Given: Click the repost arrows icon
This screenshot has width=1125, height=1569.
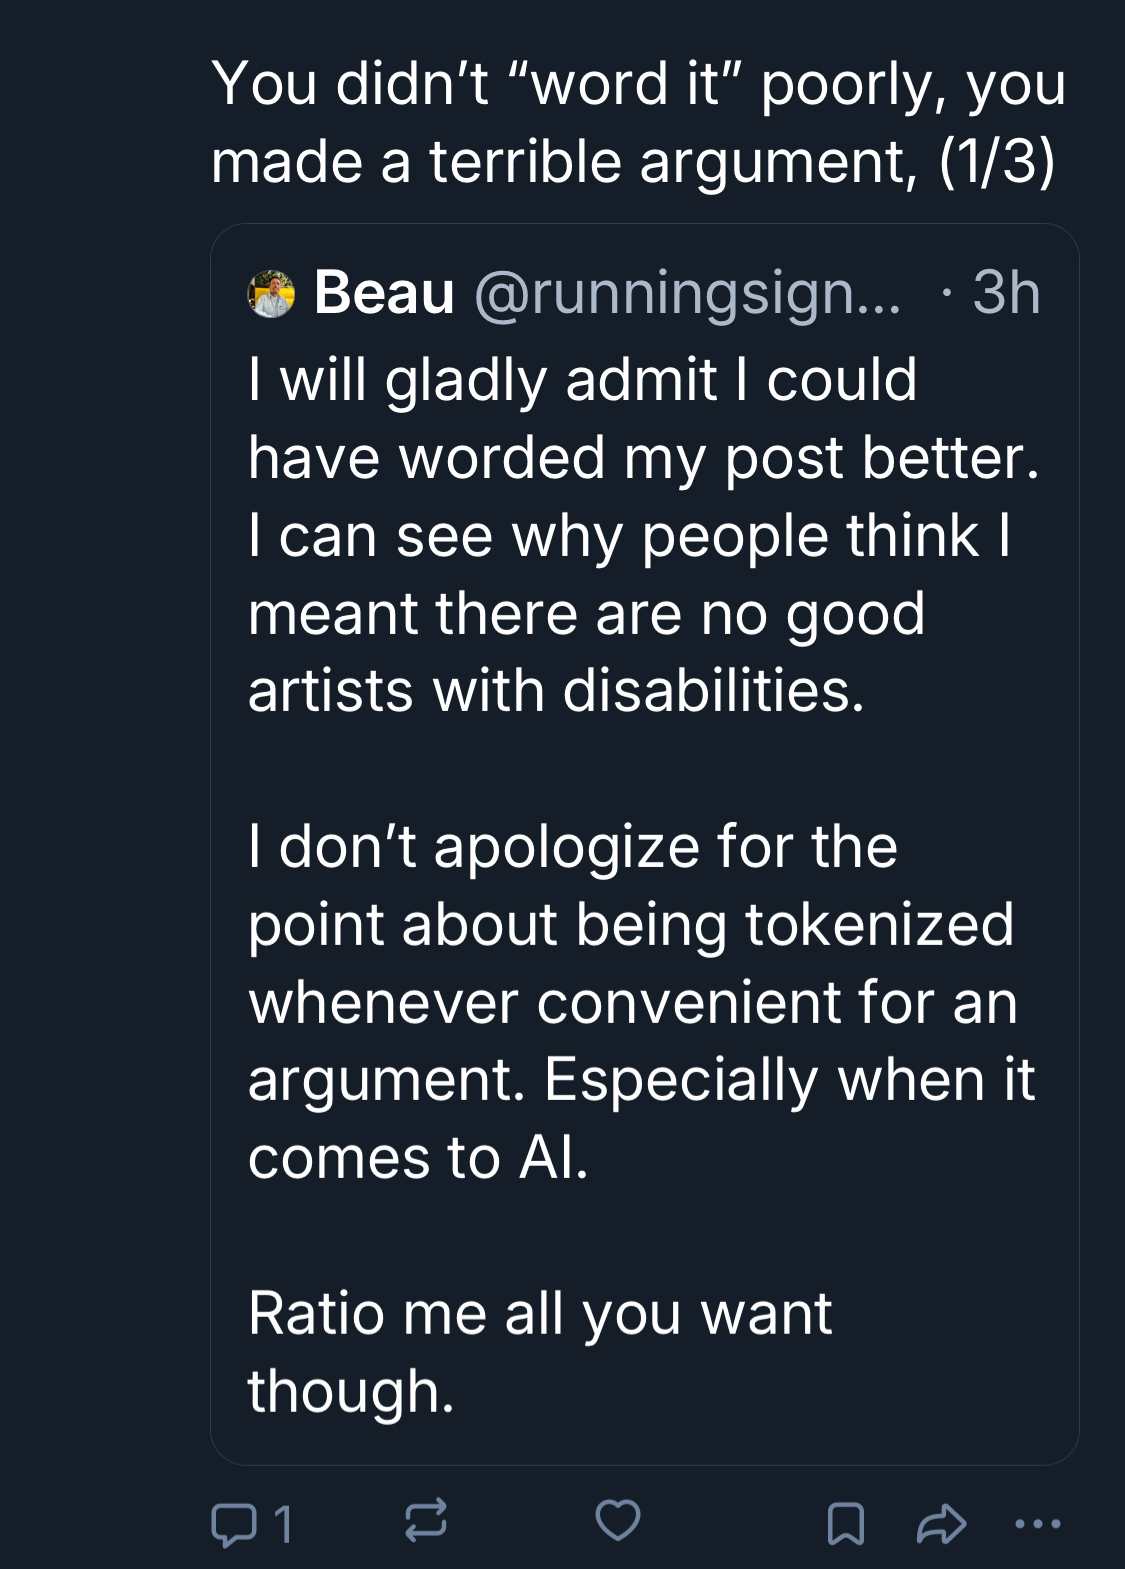Looking at the screenshot, I should (426, 1521).
